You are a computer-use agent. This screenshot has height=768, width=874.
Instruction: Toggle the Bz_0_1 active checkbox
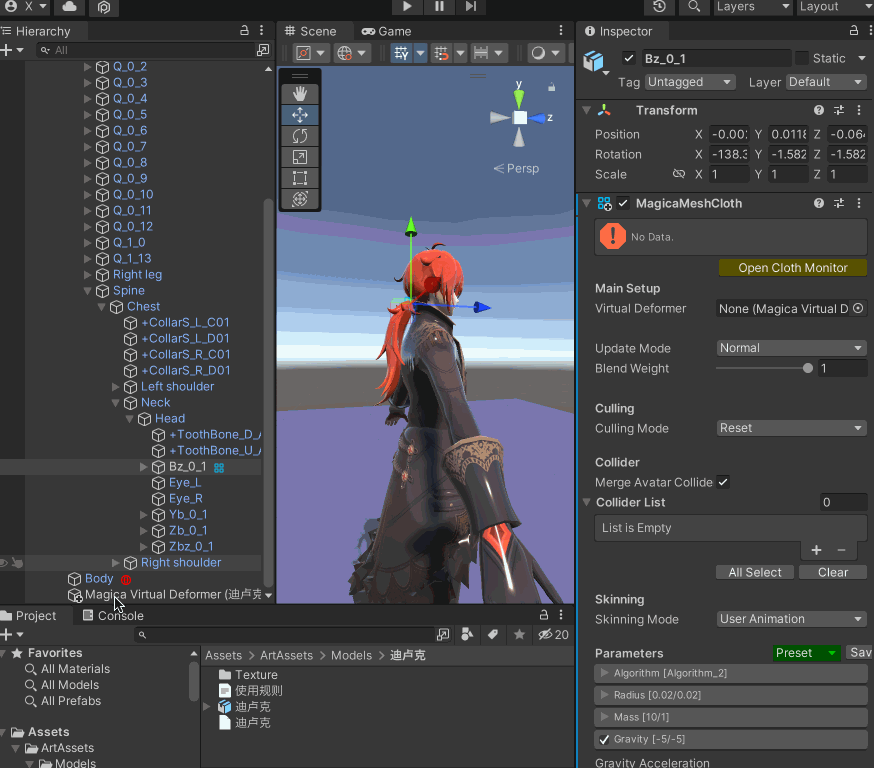629,58
